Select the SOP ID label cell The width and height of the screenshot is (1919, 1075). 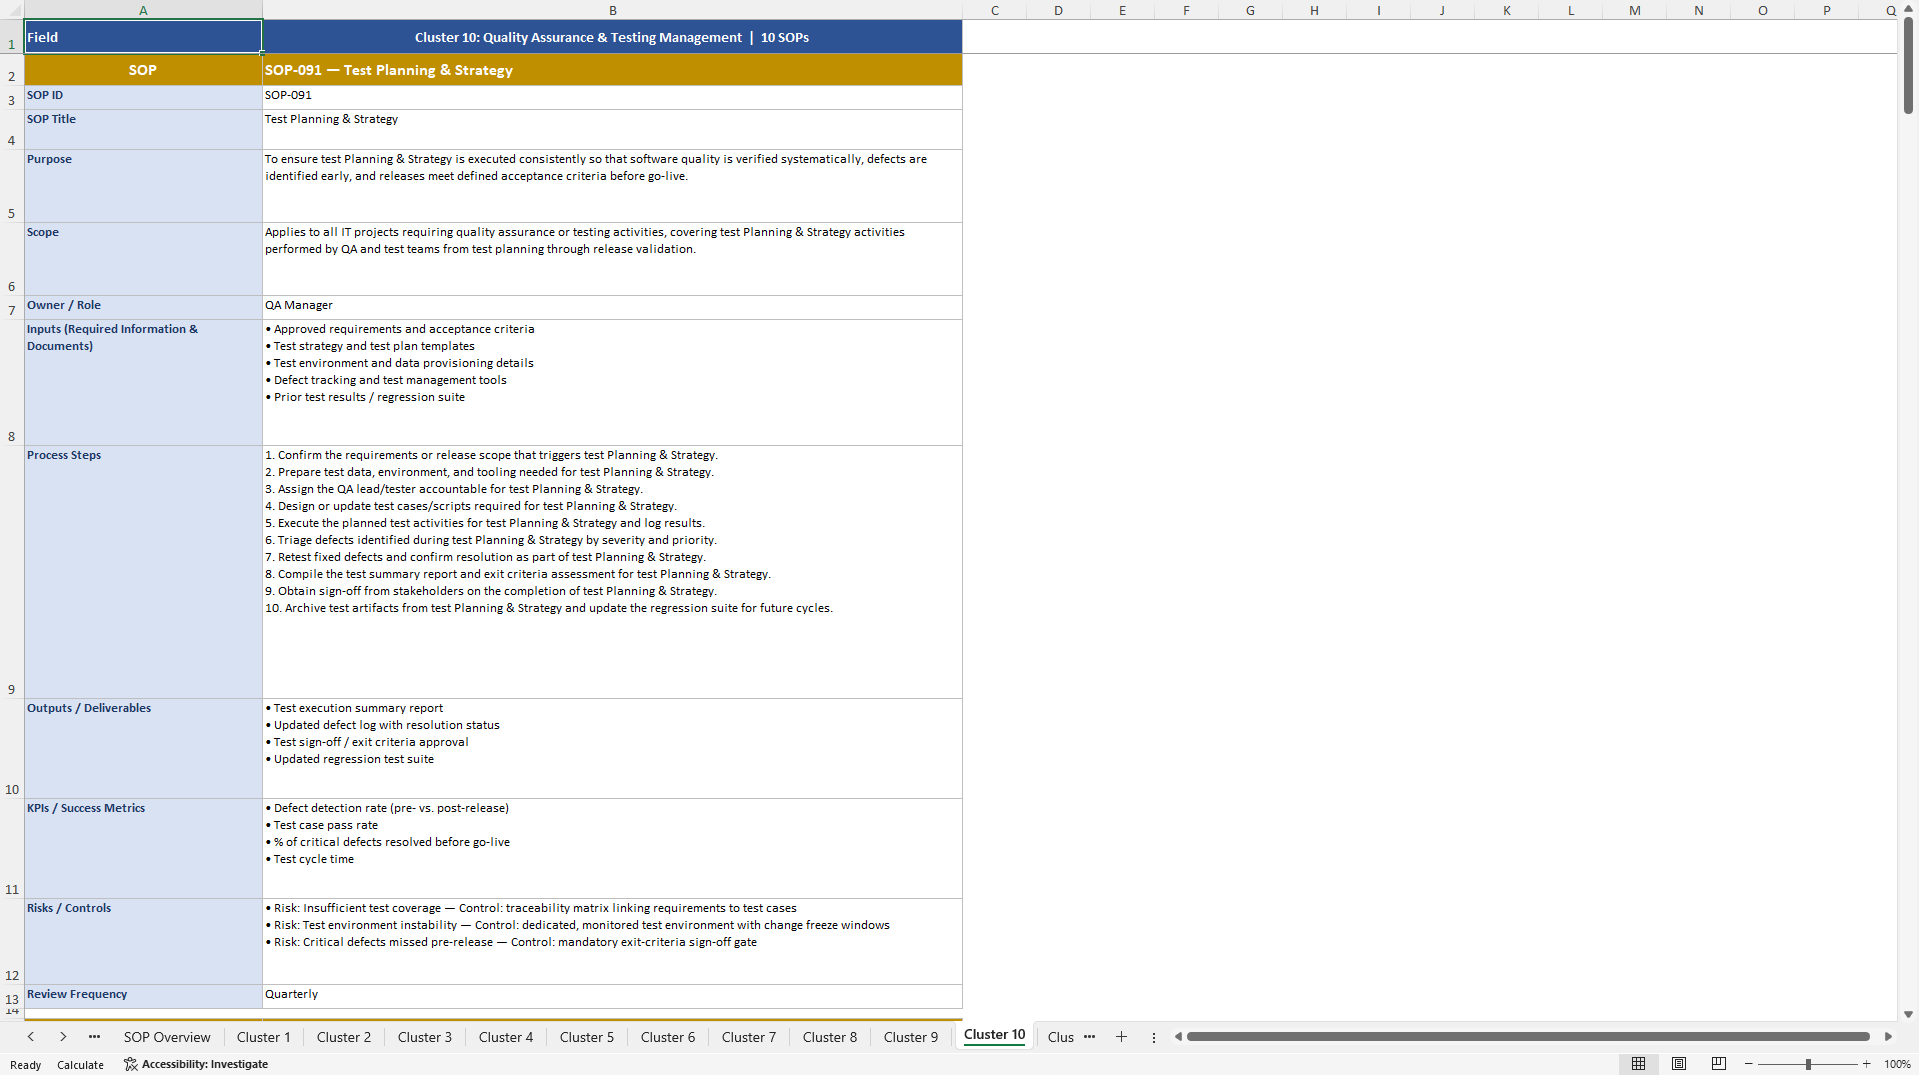[x=143, y=97]
